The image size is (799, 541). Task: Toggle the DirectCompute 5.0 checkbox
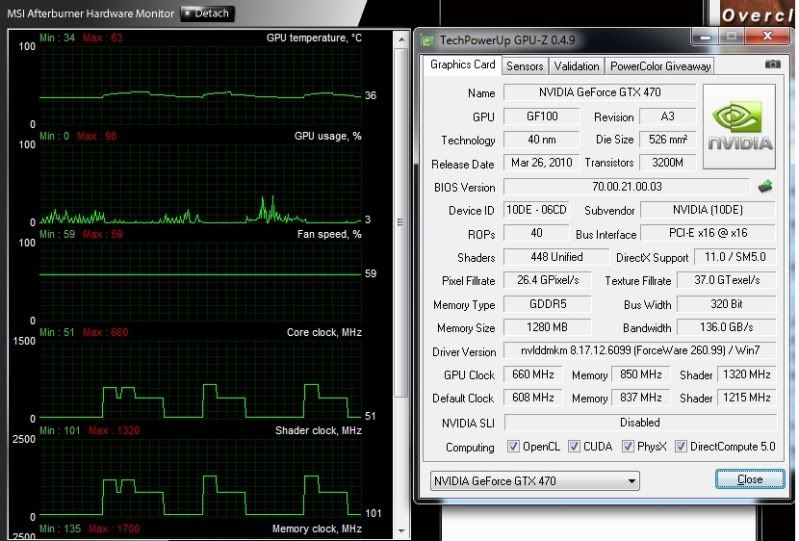click(x=680, y=447)
